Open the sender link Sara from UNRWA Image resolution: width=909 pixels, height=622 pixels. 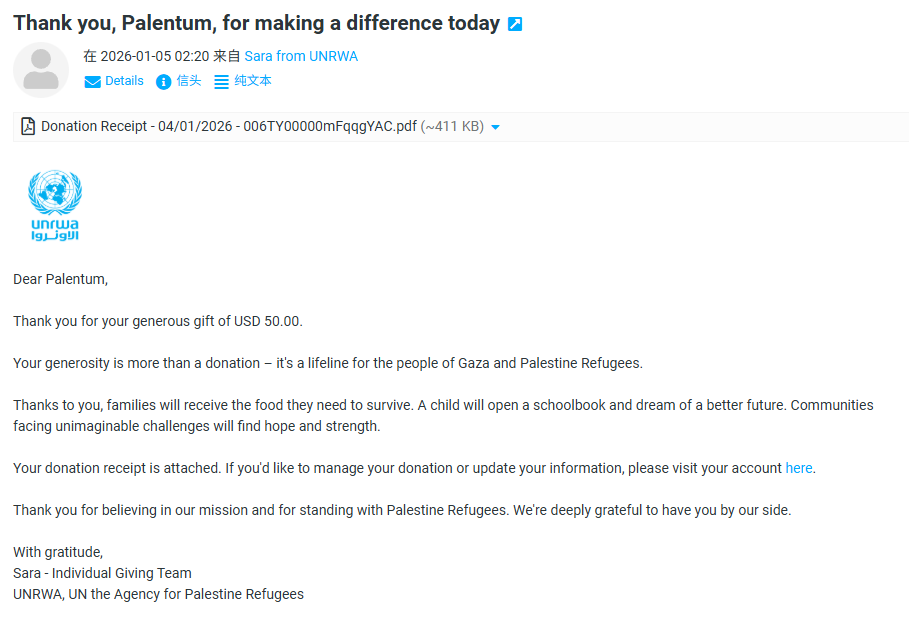(x=301, y=57)
